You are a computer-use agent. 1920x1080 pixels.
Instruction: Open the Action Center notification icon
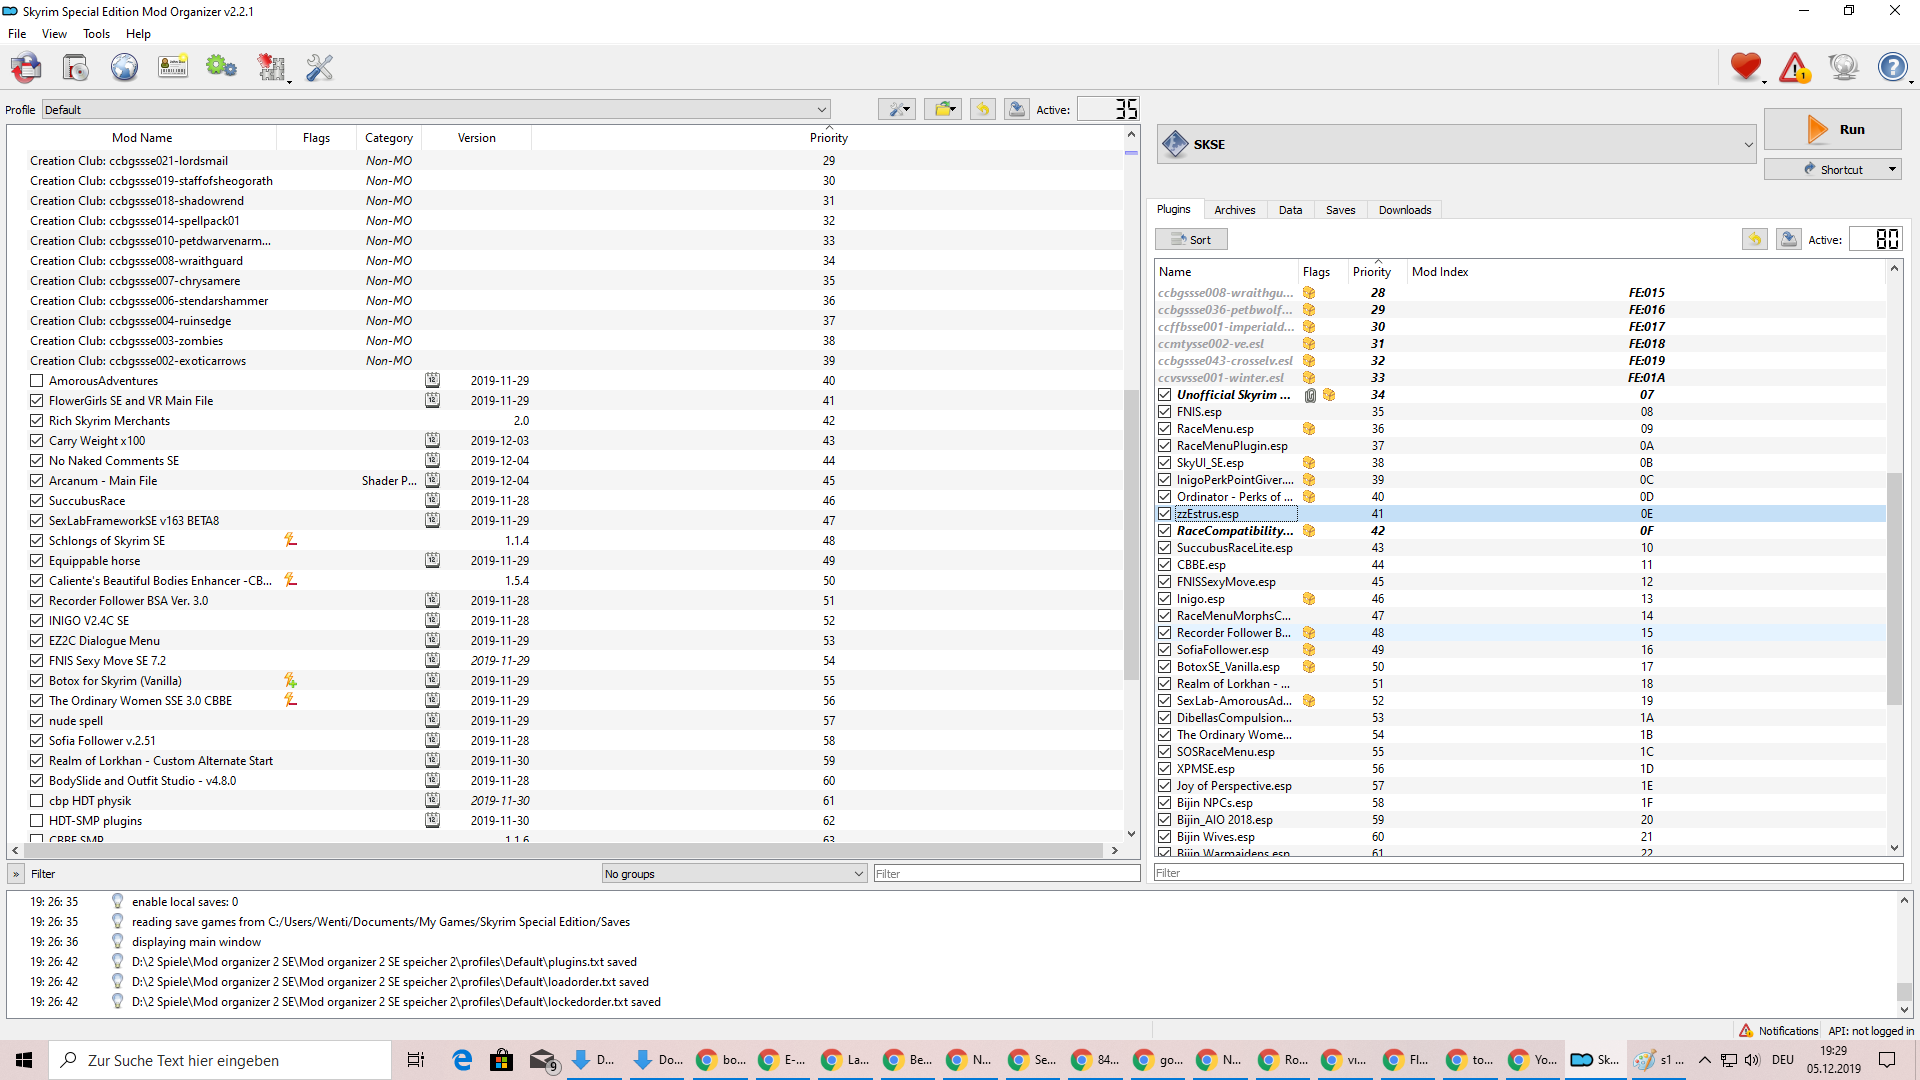point(1888,1060)
